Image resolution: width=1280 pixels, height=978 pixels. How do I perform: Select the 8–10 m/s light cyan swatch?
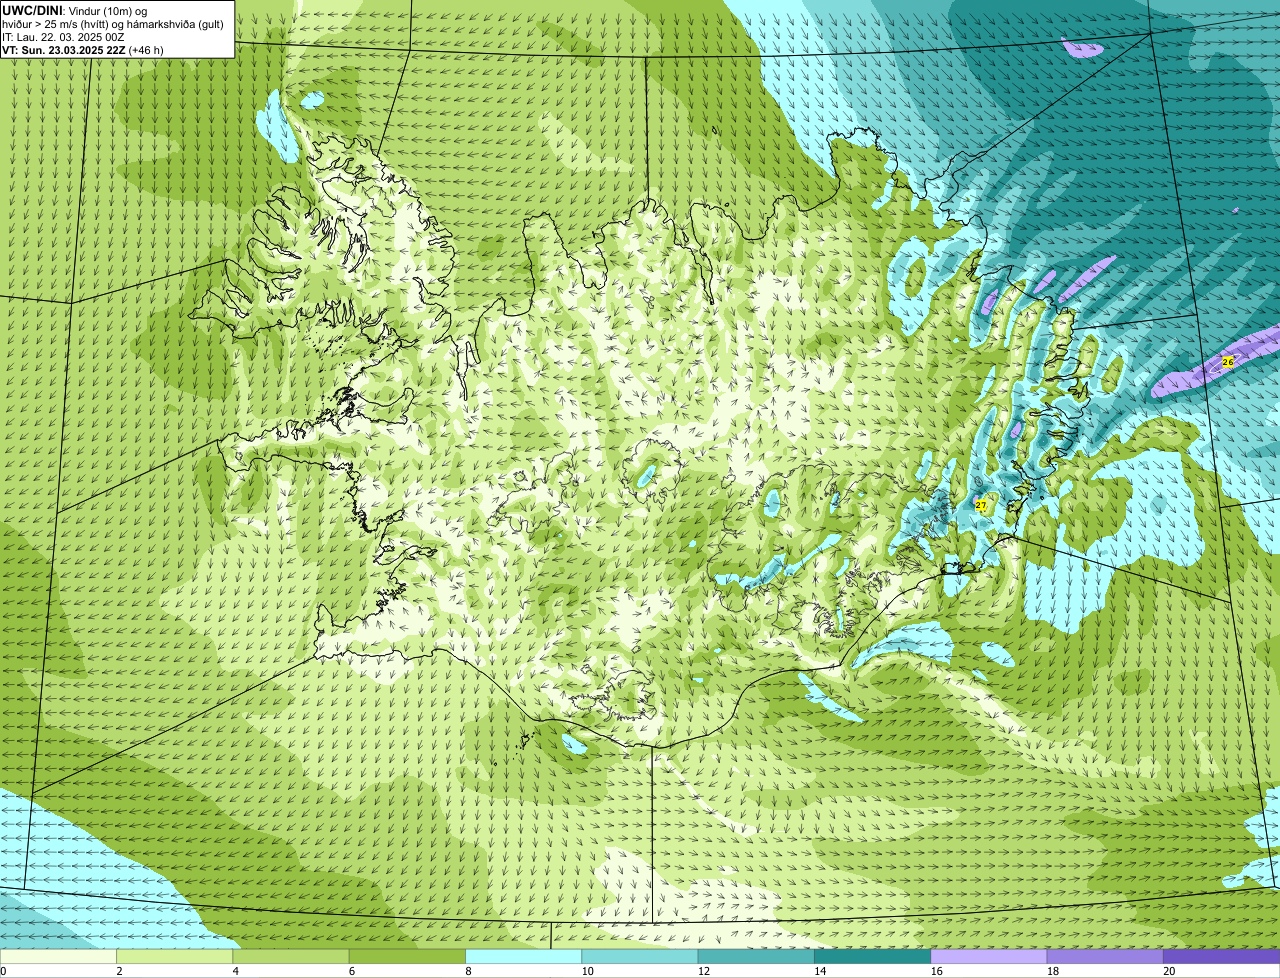(x=524, y=957)
